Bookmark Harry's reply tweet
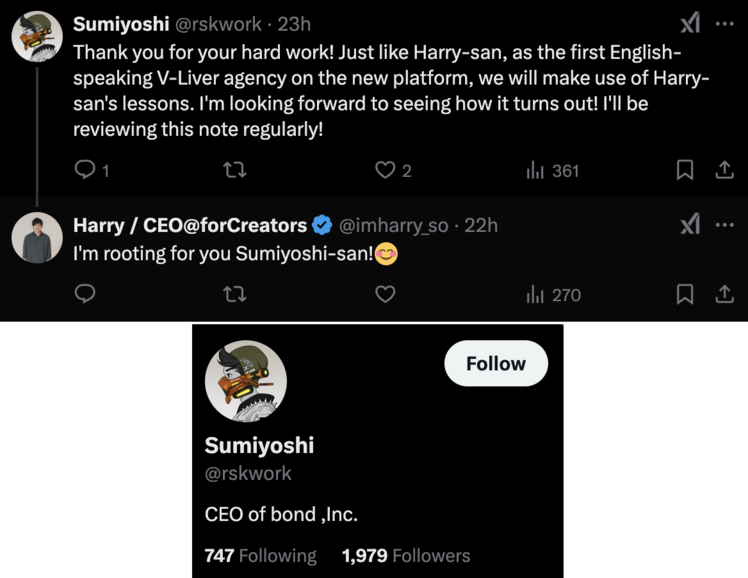Screen dimensions: 748x578 pos(685,294)
